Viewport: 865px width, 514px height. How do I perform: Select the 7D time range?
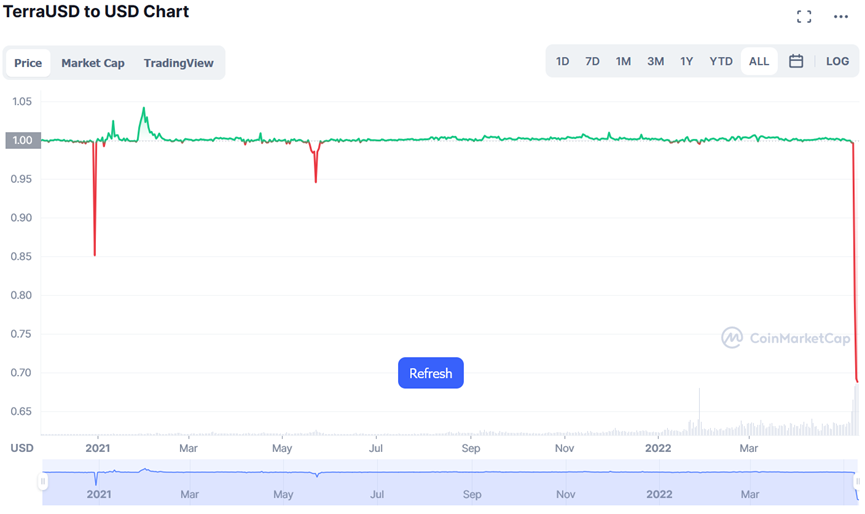click(592, 61)
